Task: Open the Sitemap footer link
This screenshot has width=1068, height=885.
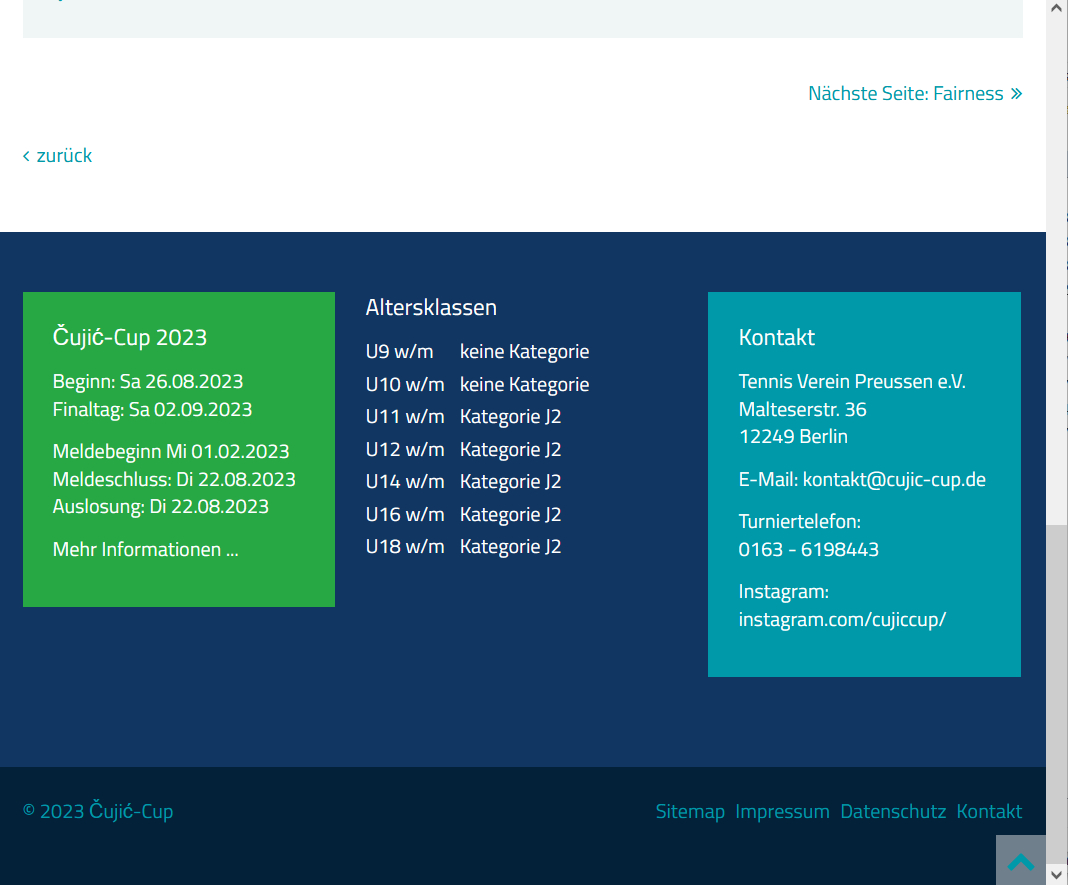Action: tap(690, 811)
